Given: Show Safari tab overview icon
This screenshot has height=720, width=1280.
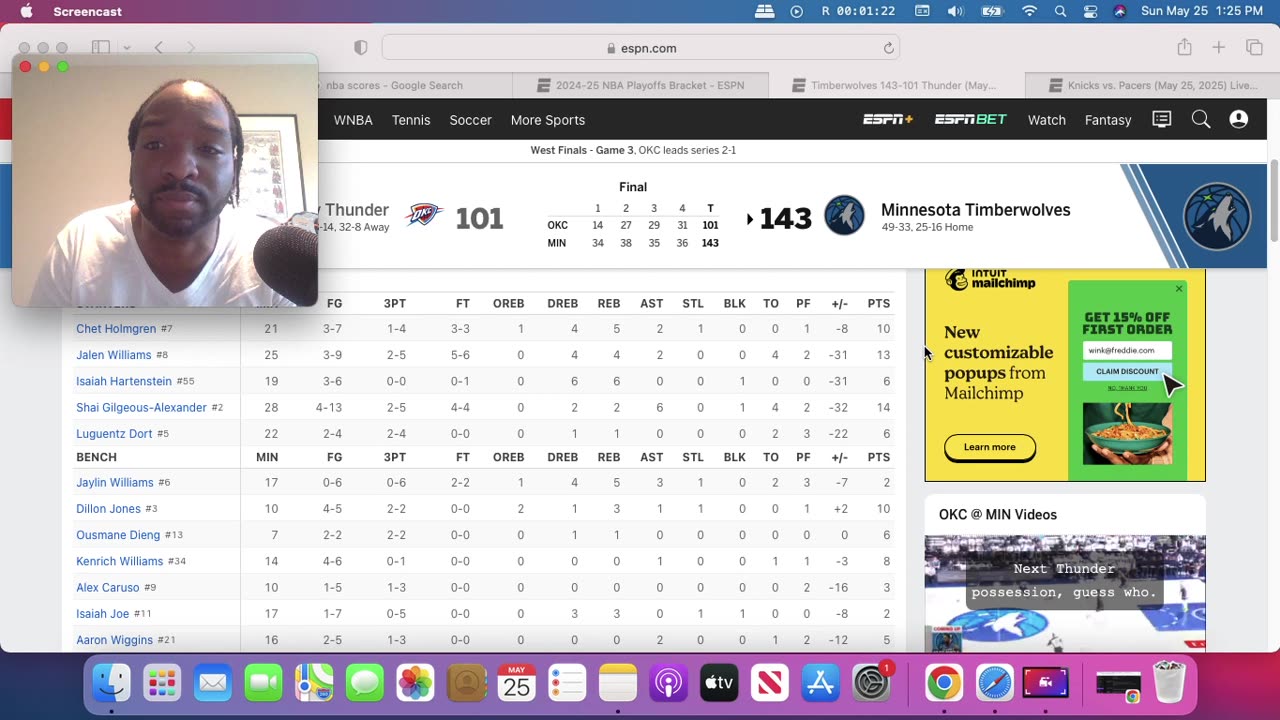Looking at the screenshot, I should (x=1254, y=47).
